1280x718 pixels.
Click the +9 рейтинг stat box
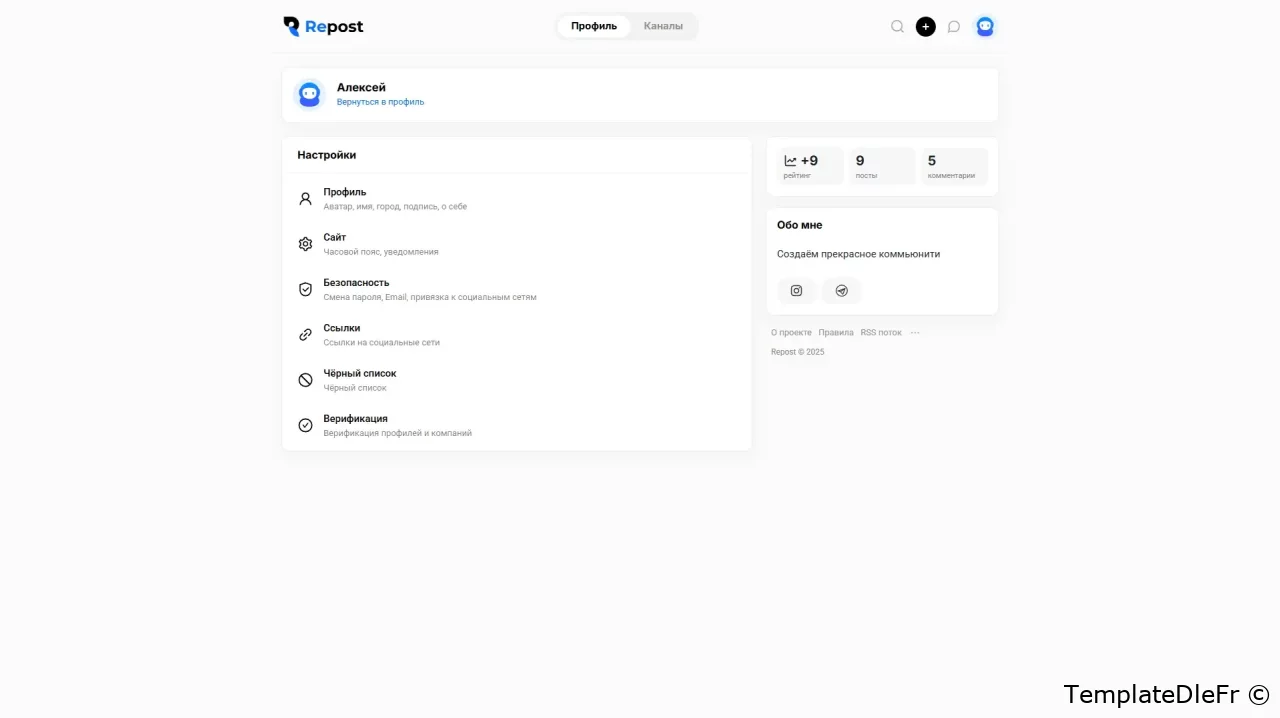coord(809,166)
